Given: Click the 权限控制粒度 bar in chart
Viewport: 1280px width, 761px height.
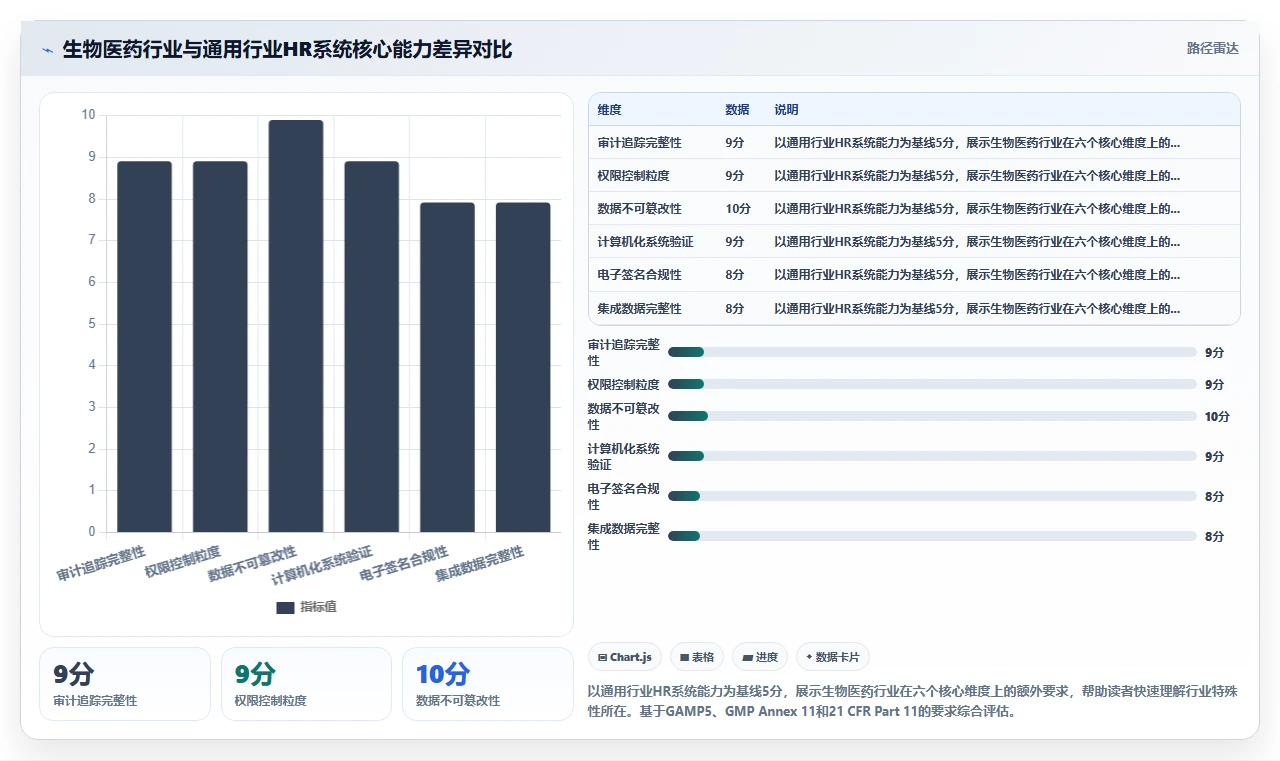Looking at the screenshot, I should pyautogui.click(x=220, y=346).
